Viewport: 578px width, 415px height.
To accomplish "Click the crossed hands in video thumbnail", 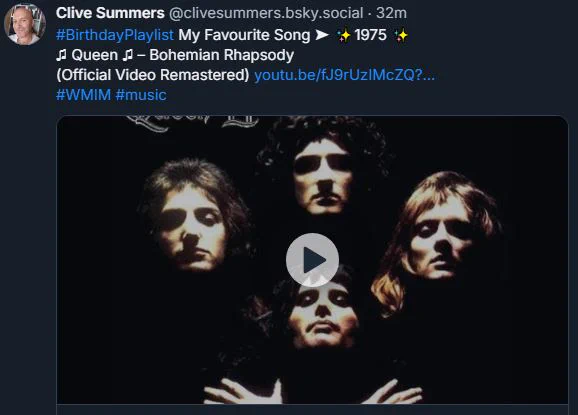I will 313,392.
